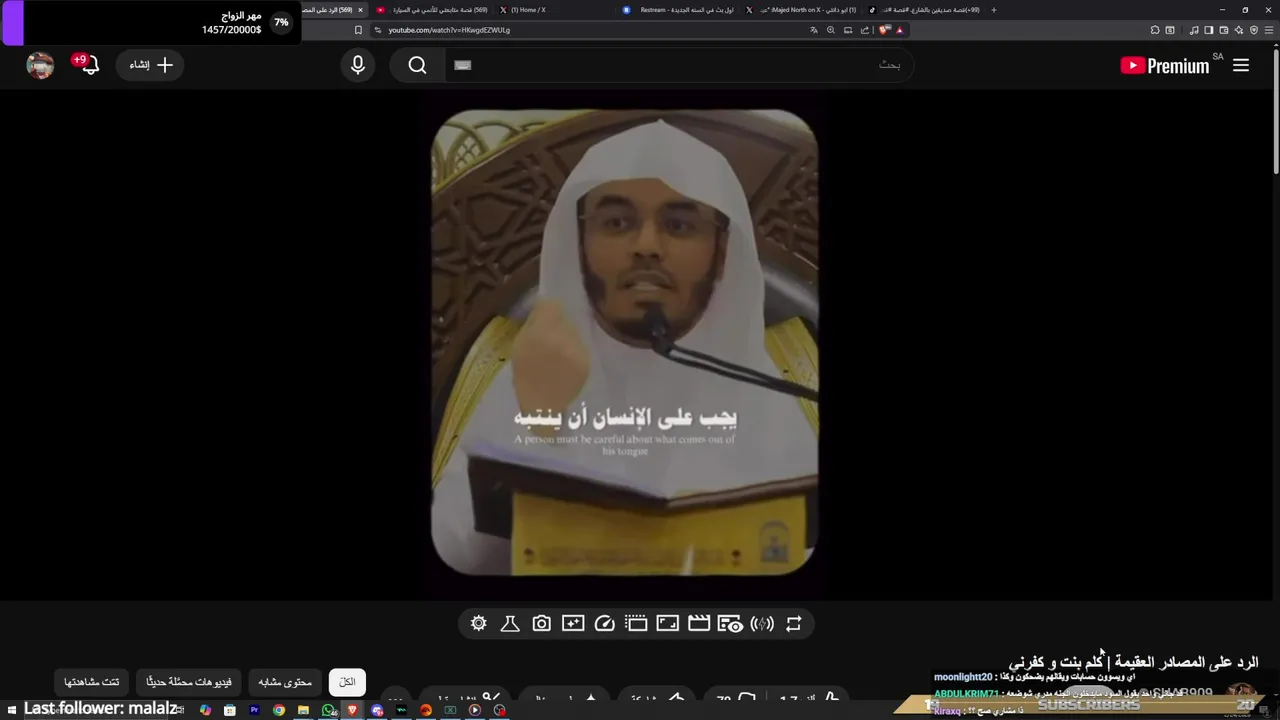Open the Create (إنشاء) button
1280x720 pixels.
(151, 65)
